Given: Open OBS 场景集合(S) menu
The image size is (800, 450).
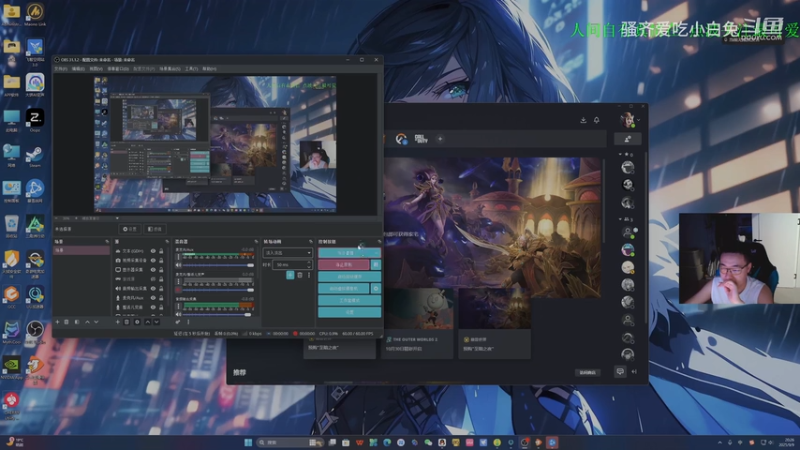Looking at the screenshot, I should pyautogui.click(x=170, y=68).
